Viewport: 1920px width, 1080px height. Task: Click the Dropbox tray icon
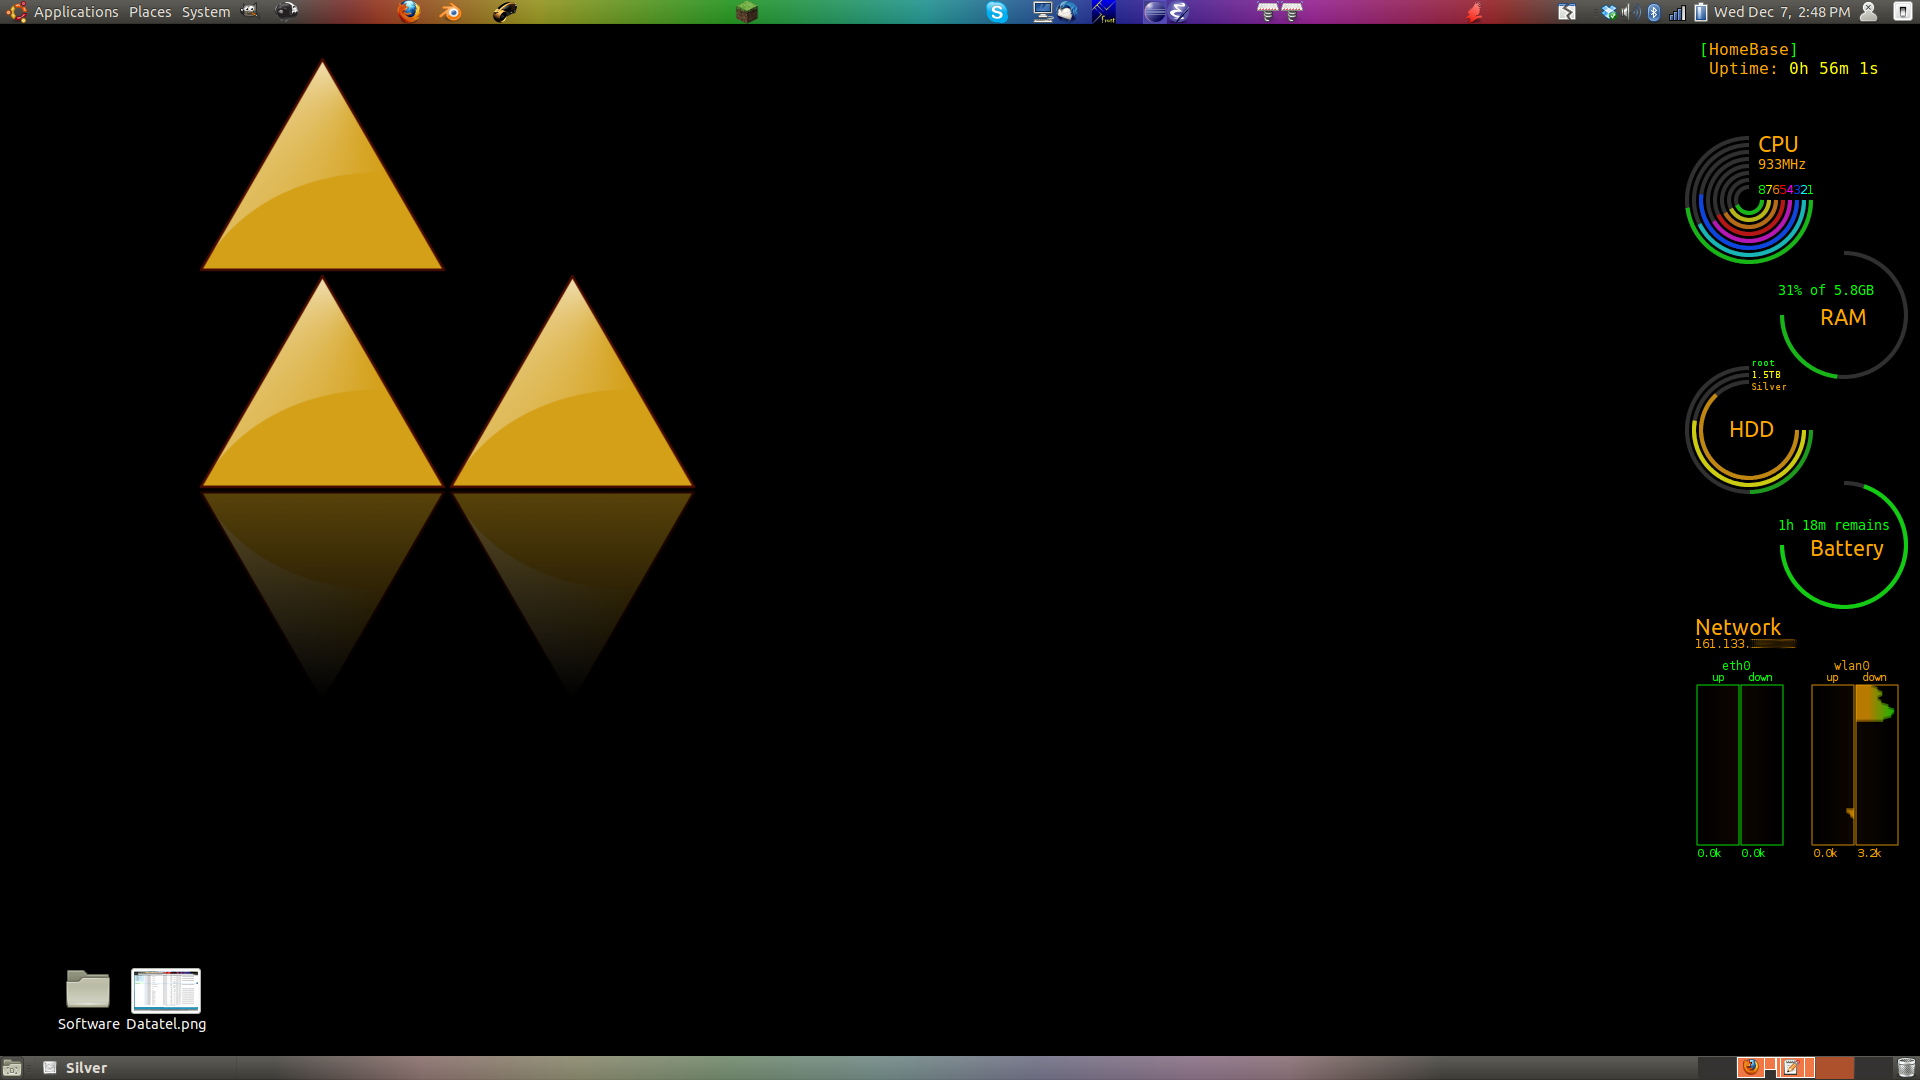point(1609,12)
